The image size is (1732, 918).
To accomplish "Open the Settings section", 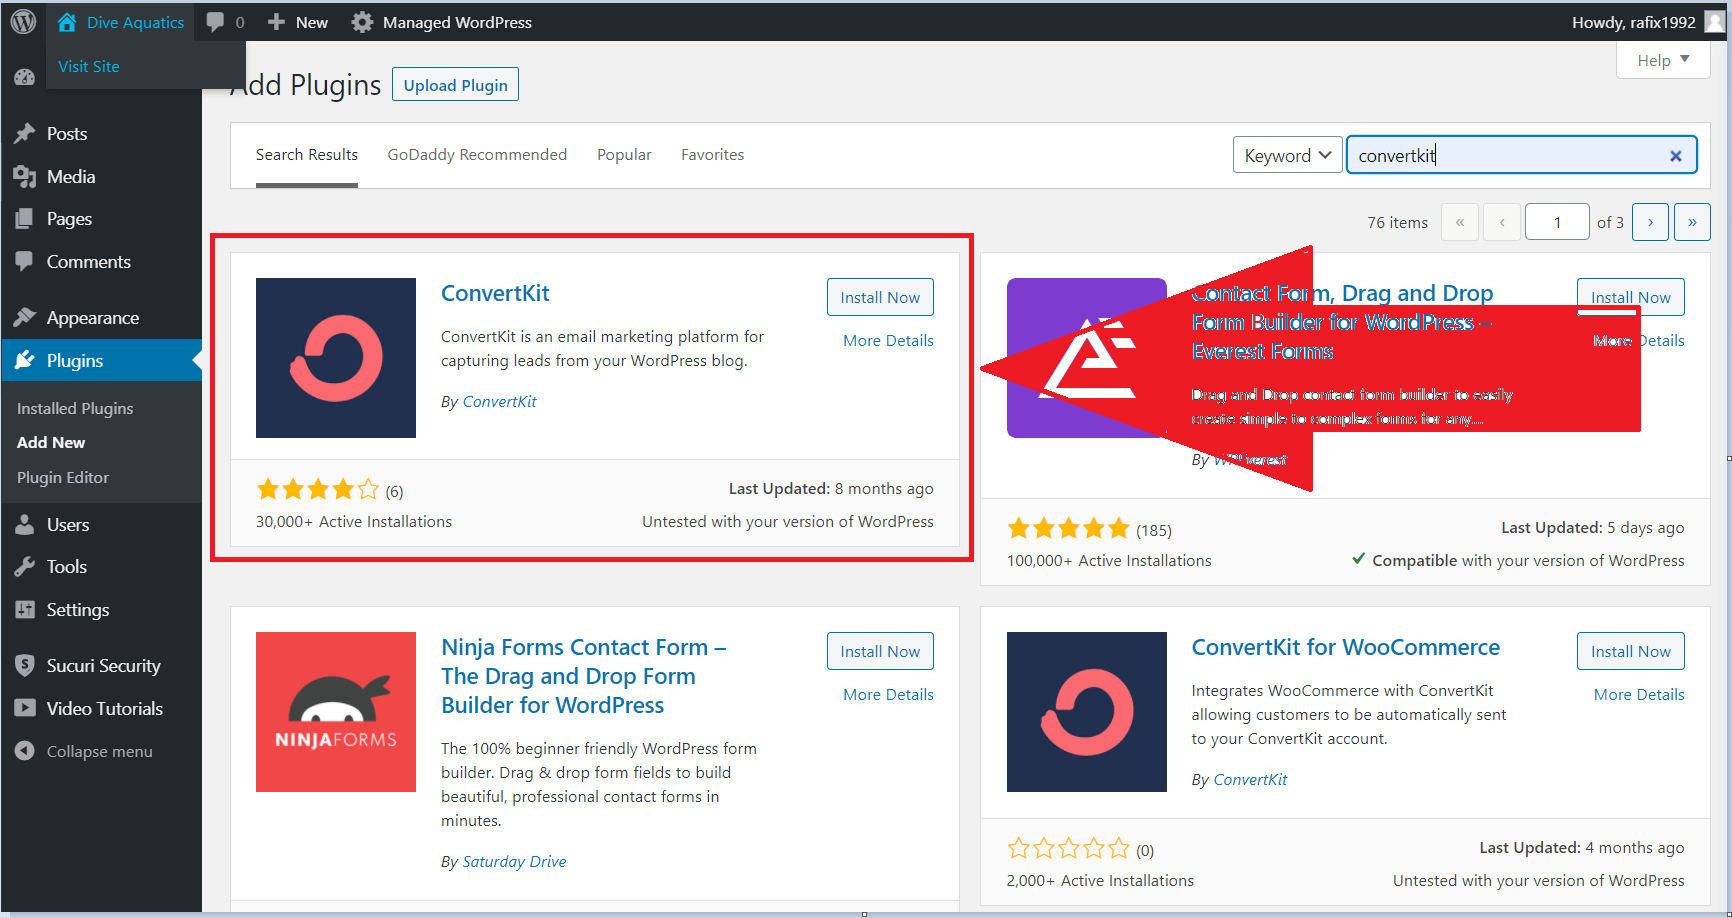I will click(x=77, y=609).
